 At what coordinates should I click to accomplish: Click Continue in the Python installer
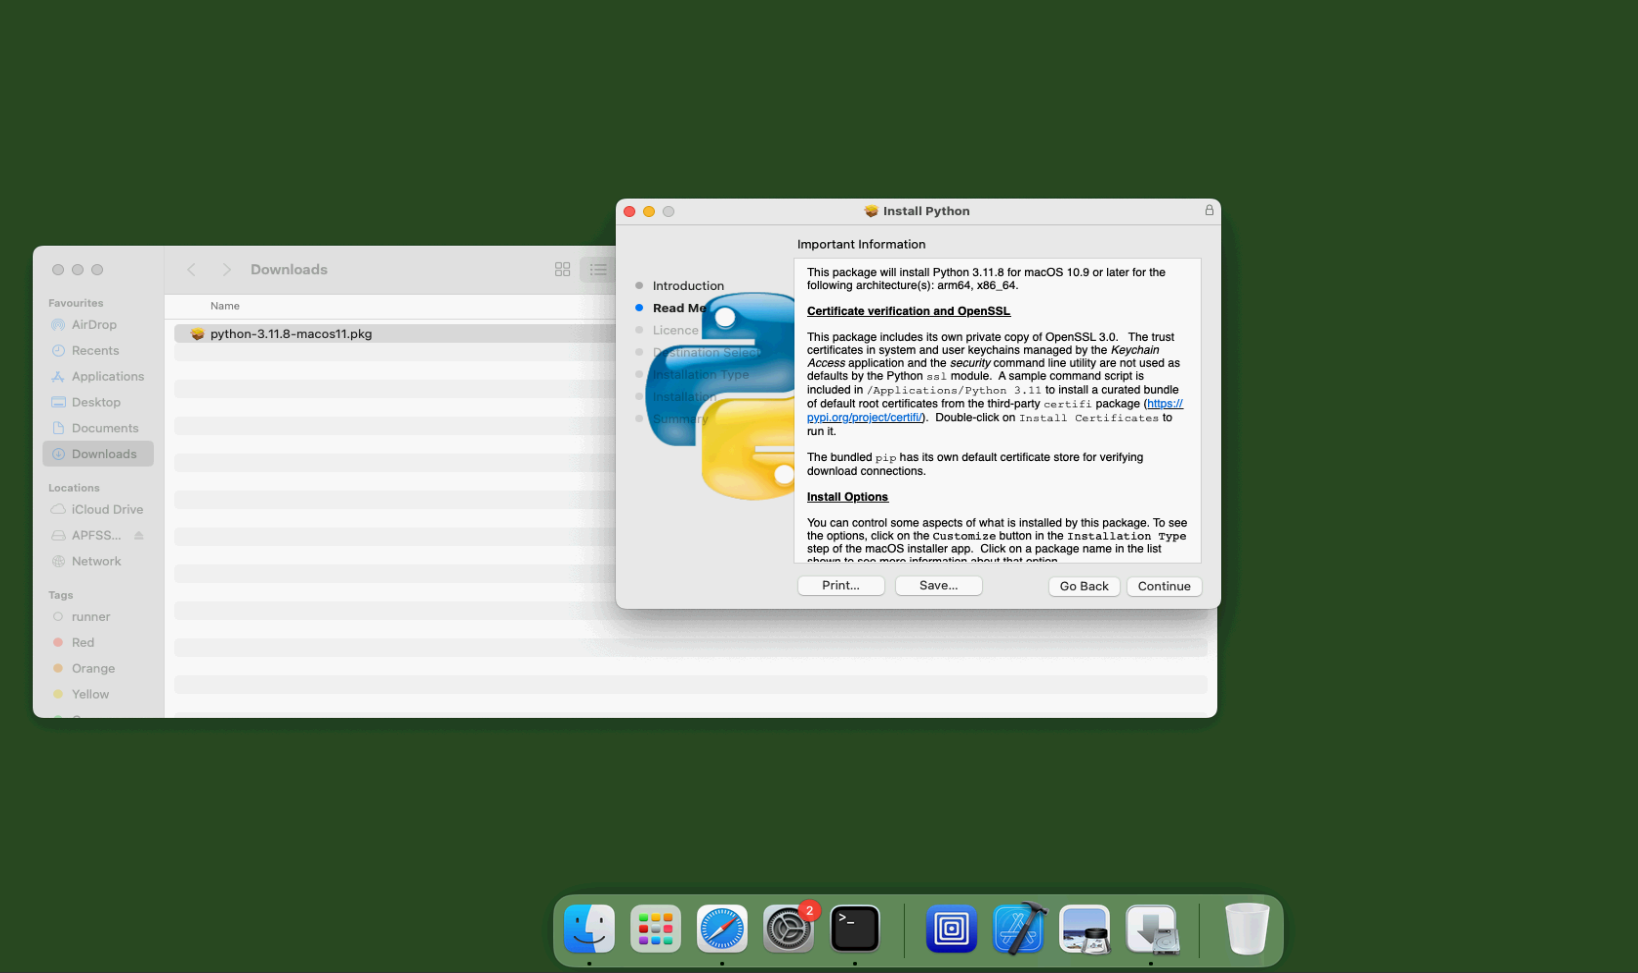[x=1163, y=586]
